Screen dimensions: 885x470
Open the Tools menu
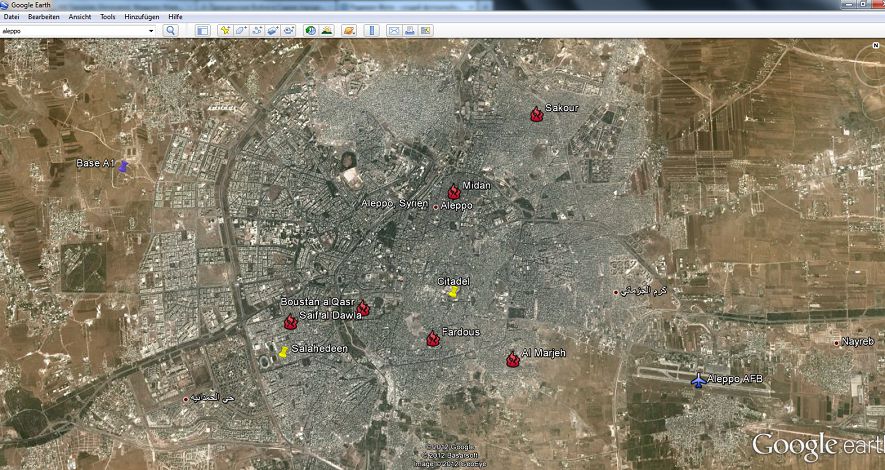tap(107, 17)
